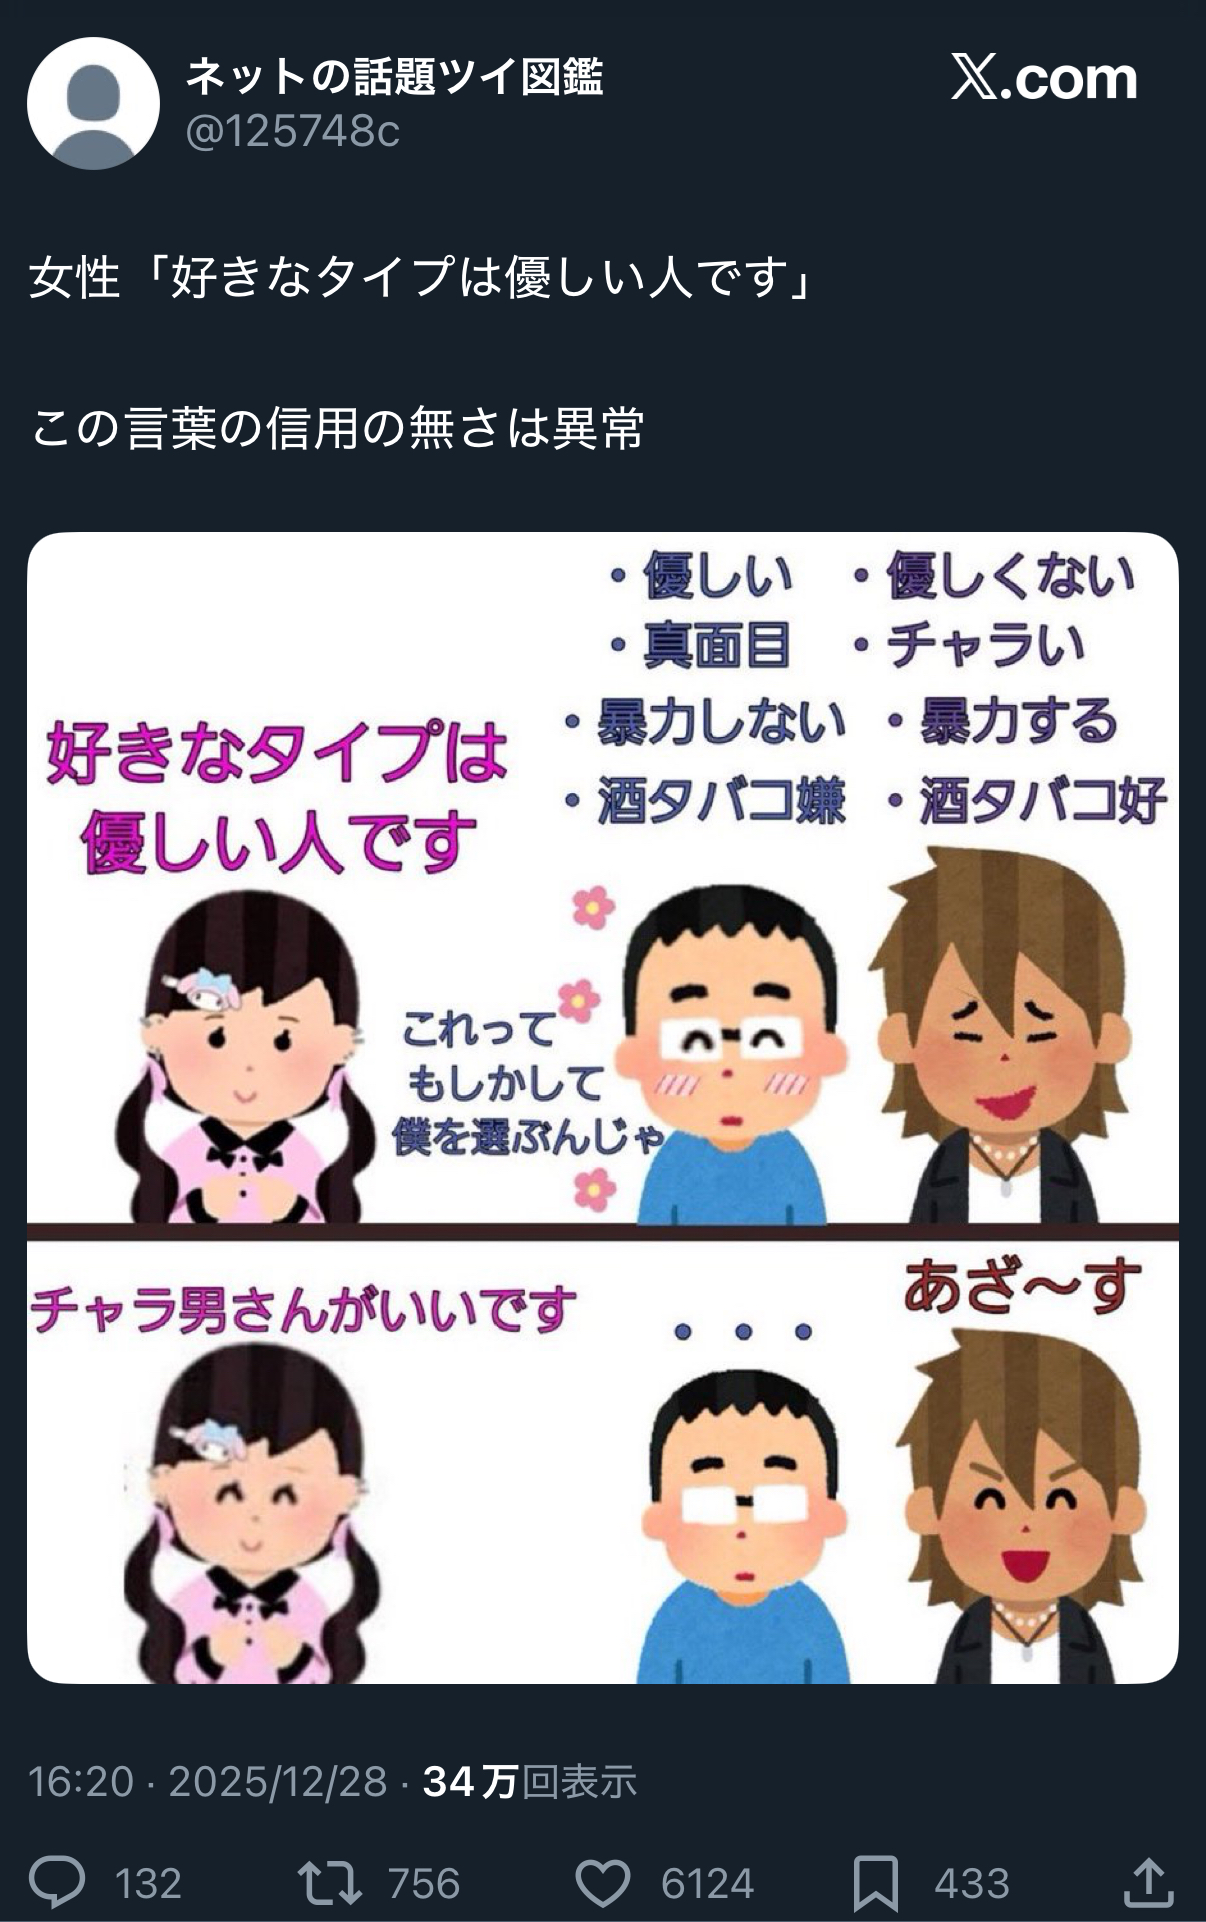The image size is (1206, 1922).
Task: Show the 6124 likes count
Action: click(x=707, y=1884)
